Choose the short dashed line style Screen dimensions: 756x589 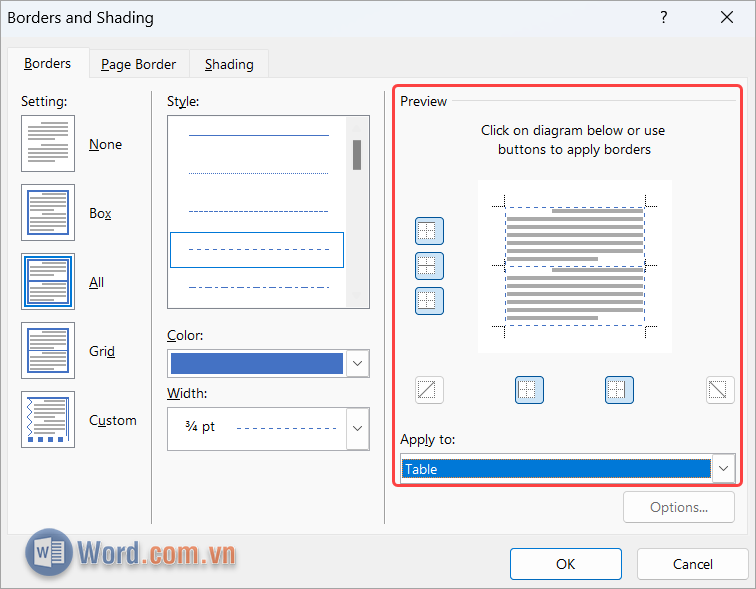pos(258,211)
